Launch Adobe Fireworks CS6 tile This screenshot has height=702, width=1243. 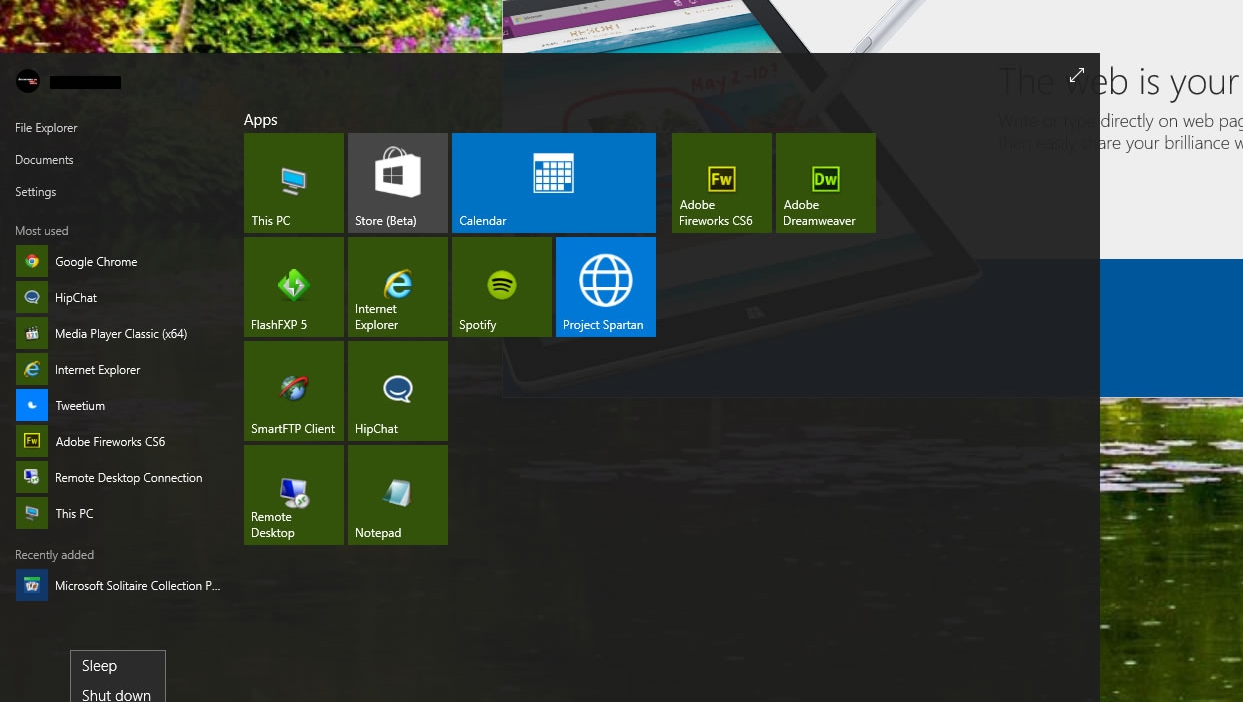722,183
